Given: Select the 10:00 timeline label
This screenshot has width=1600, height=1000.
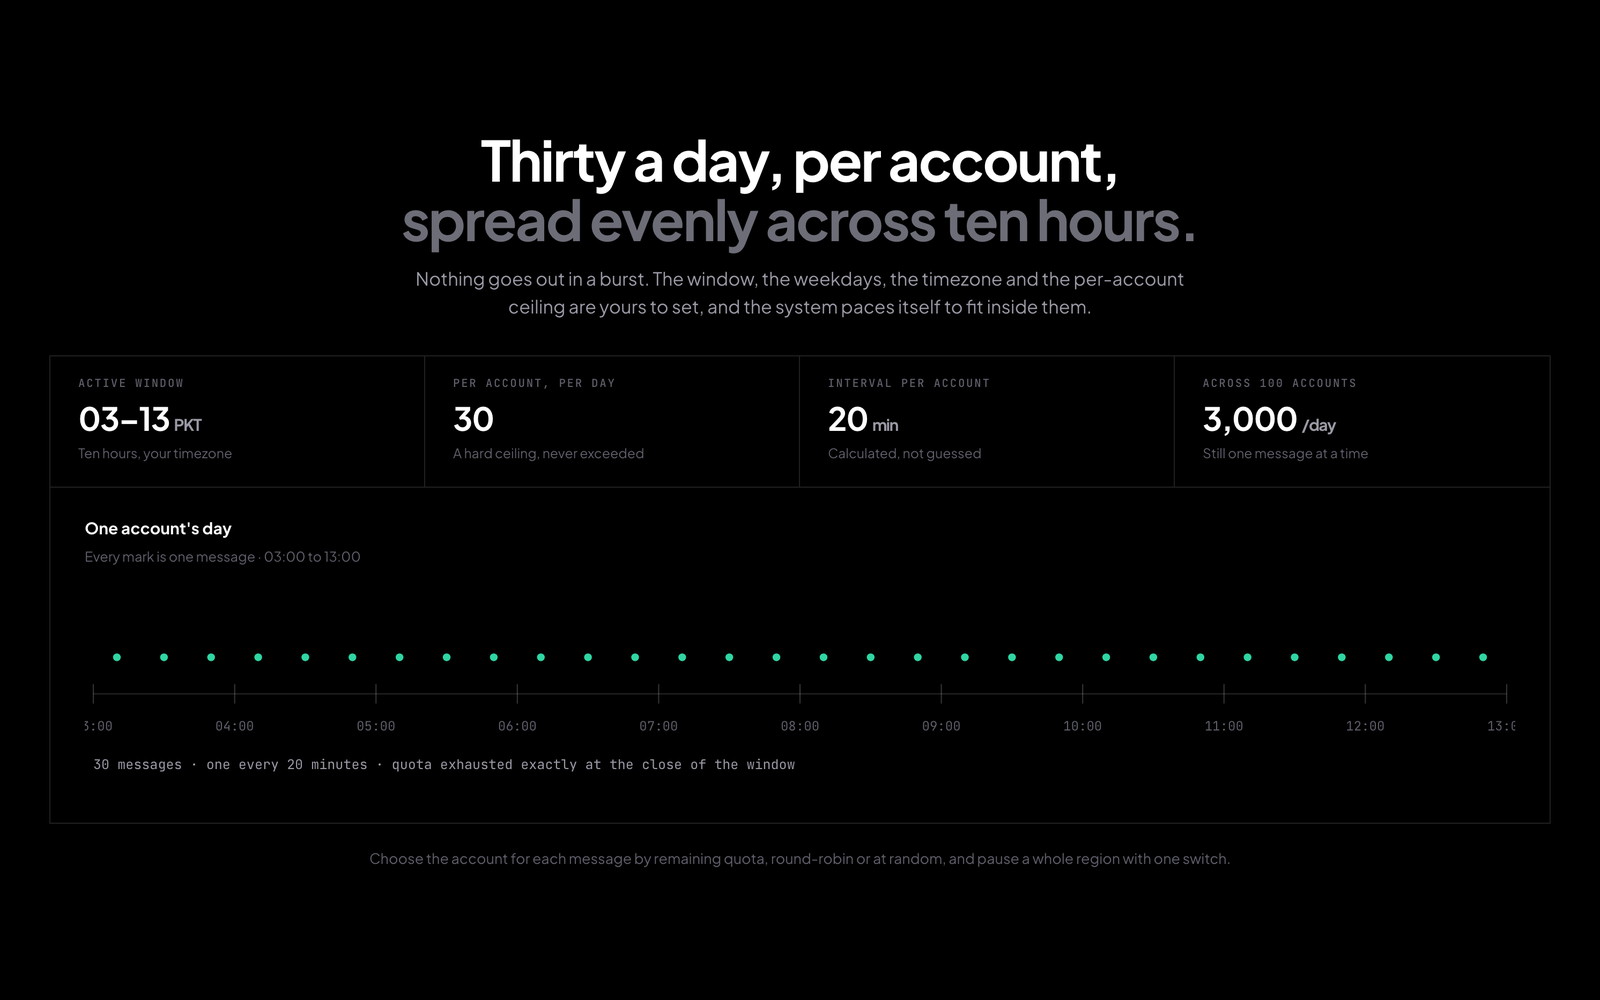Looking at the screenshot, I should [x=1082, y=726].
